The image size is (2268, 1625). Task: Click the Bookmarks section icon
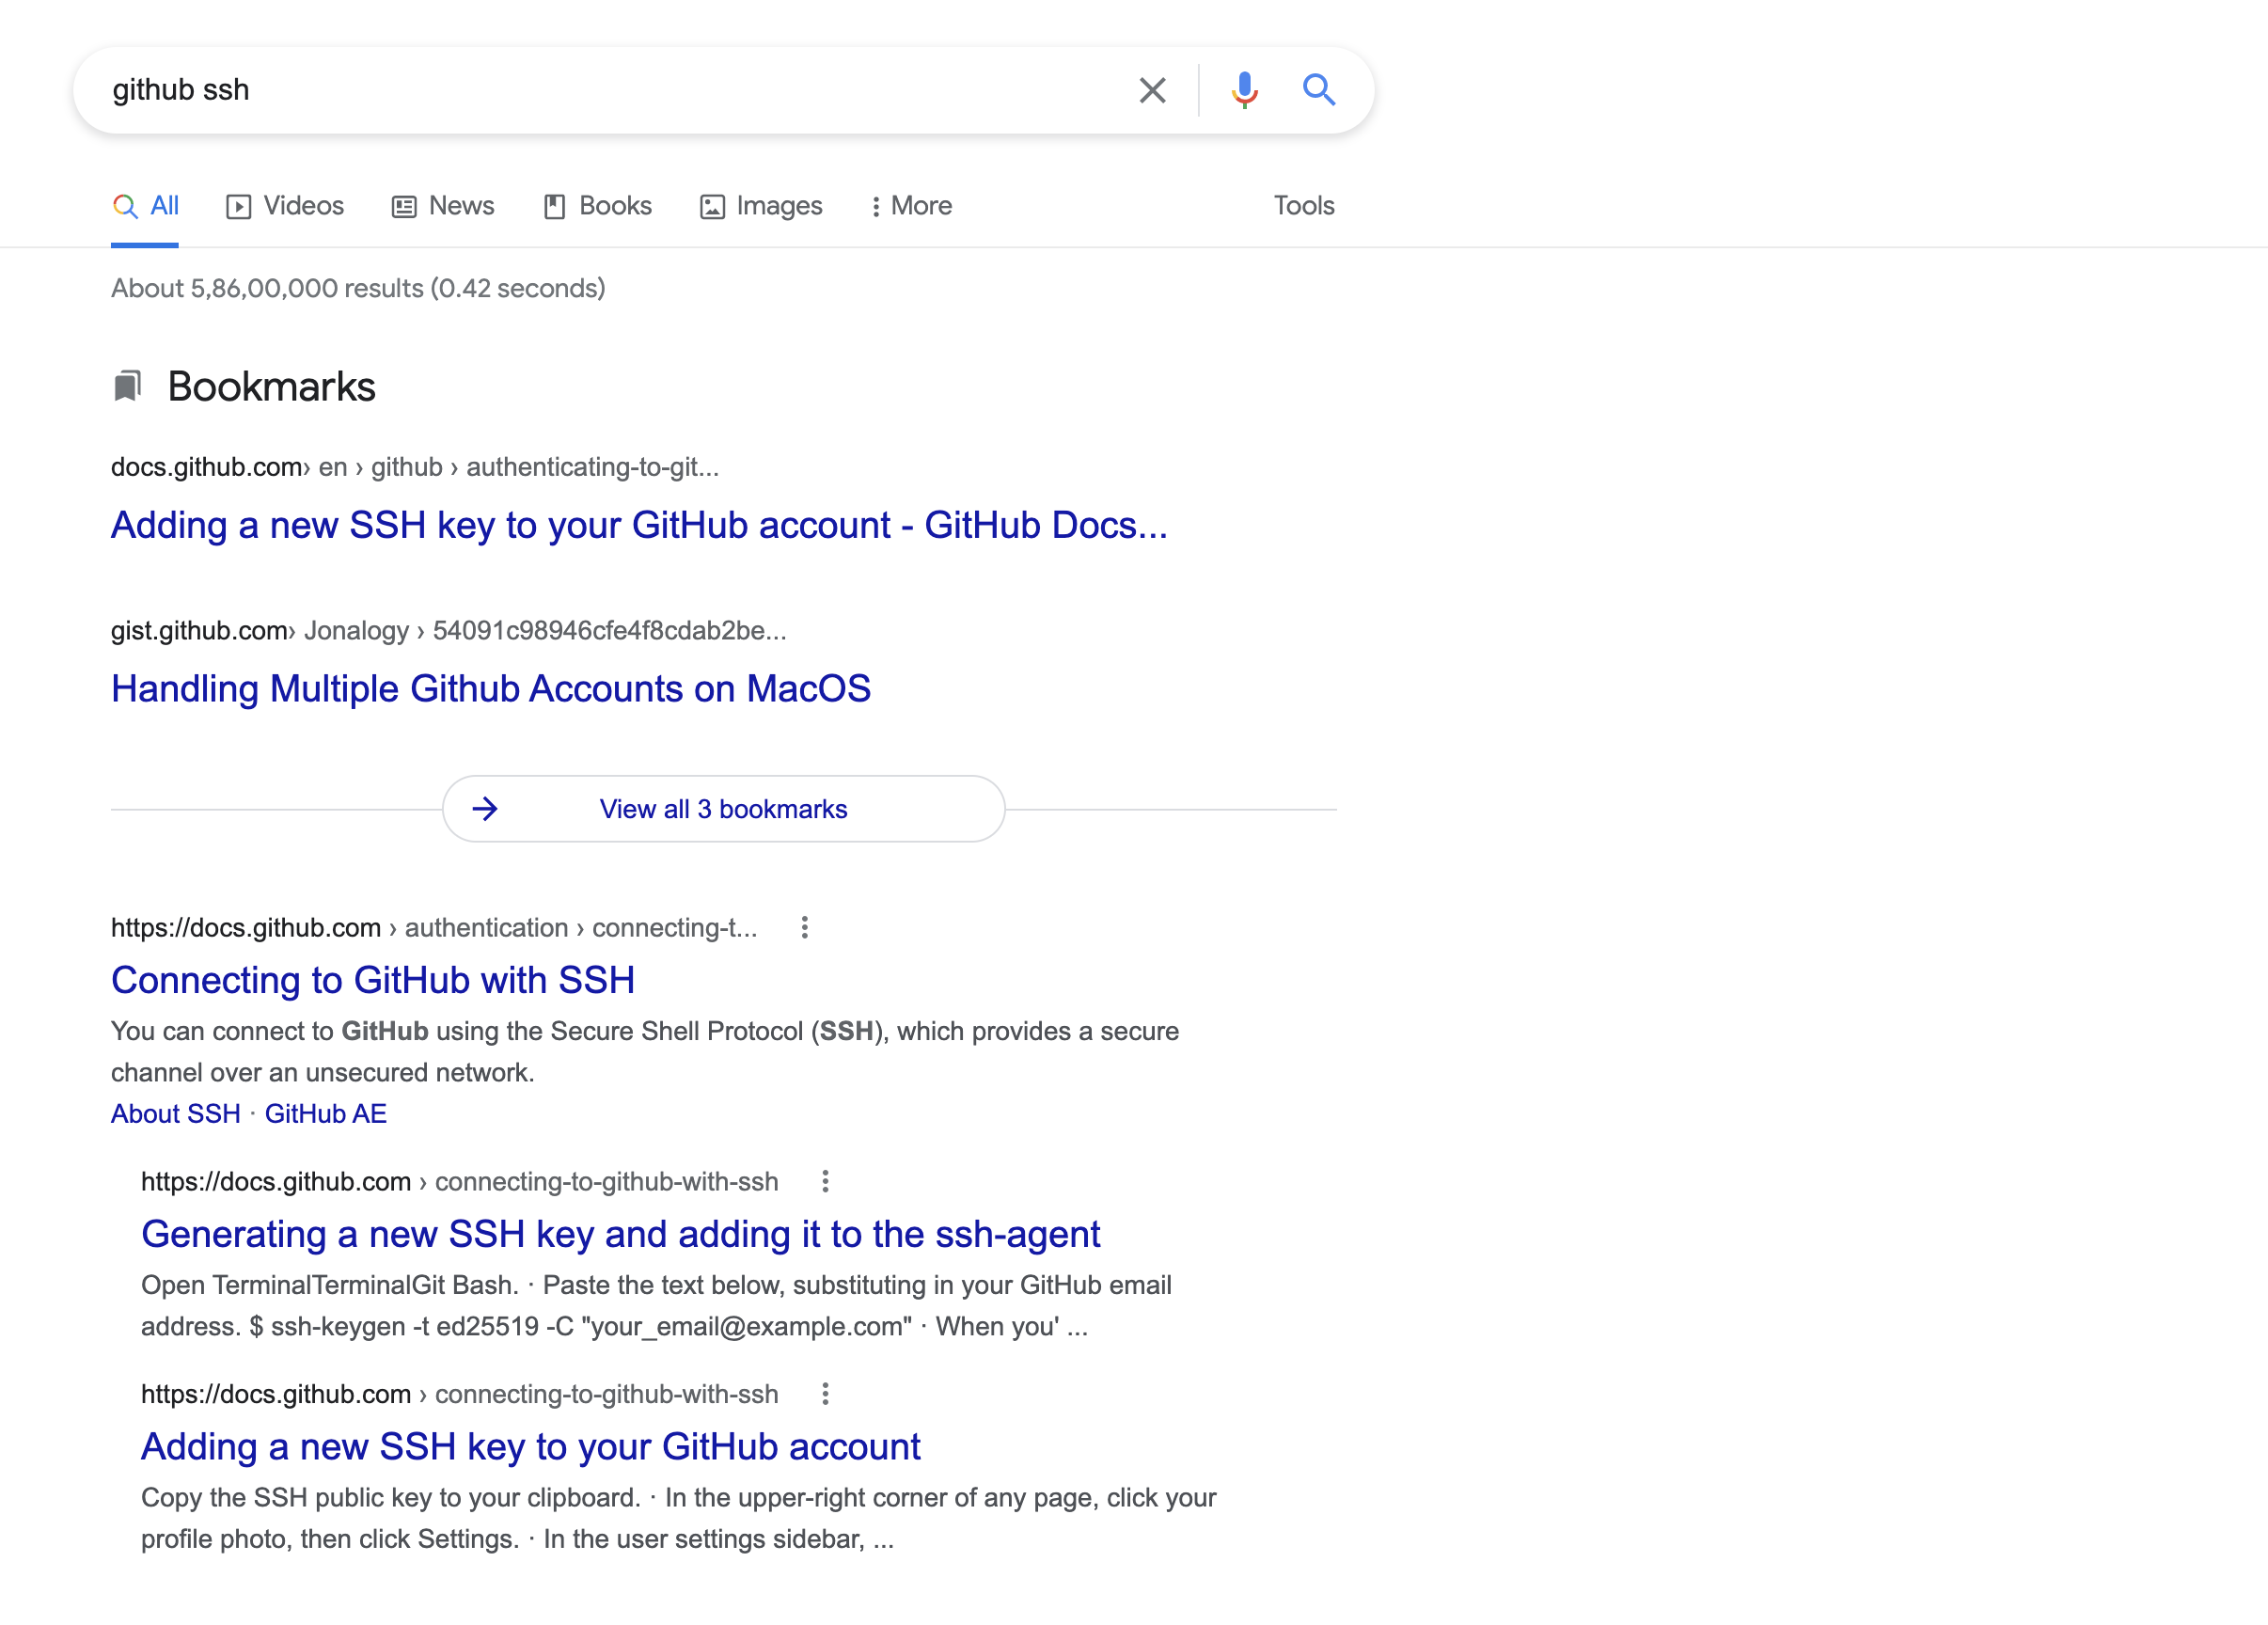click(127, 386)
